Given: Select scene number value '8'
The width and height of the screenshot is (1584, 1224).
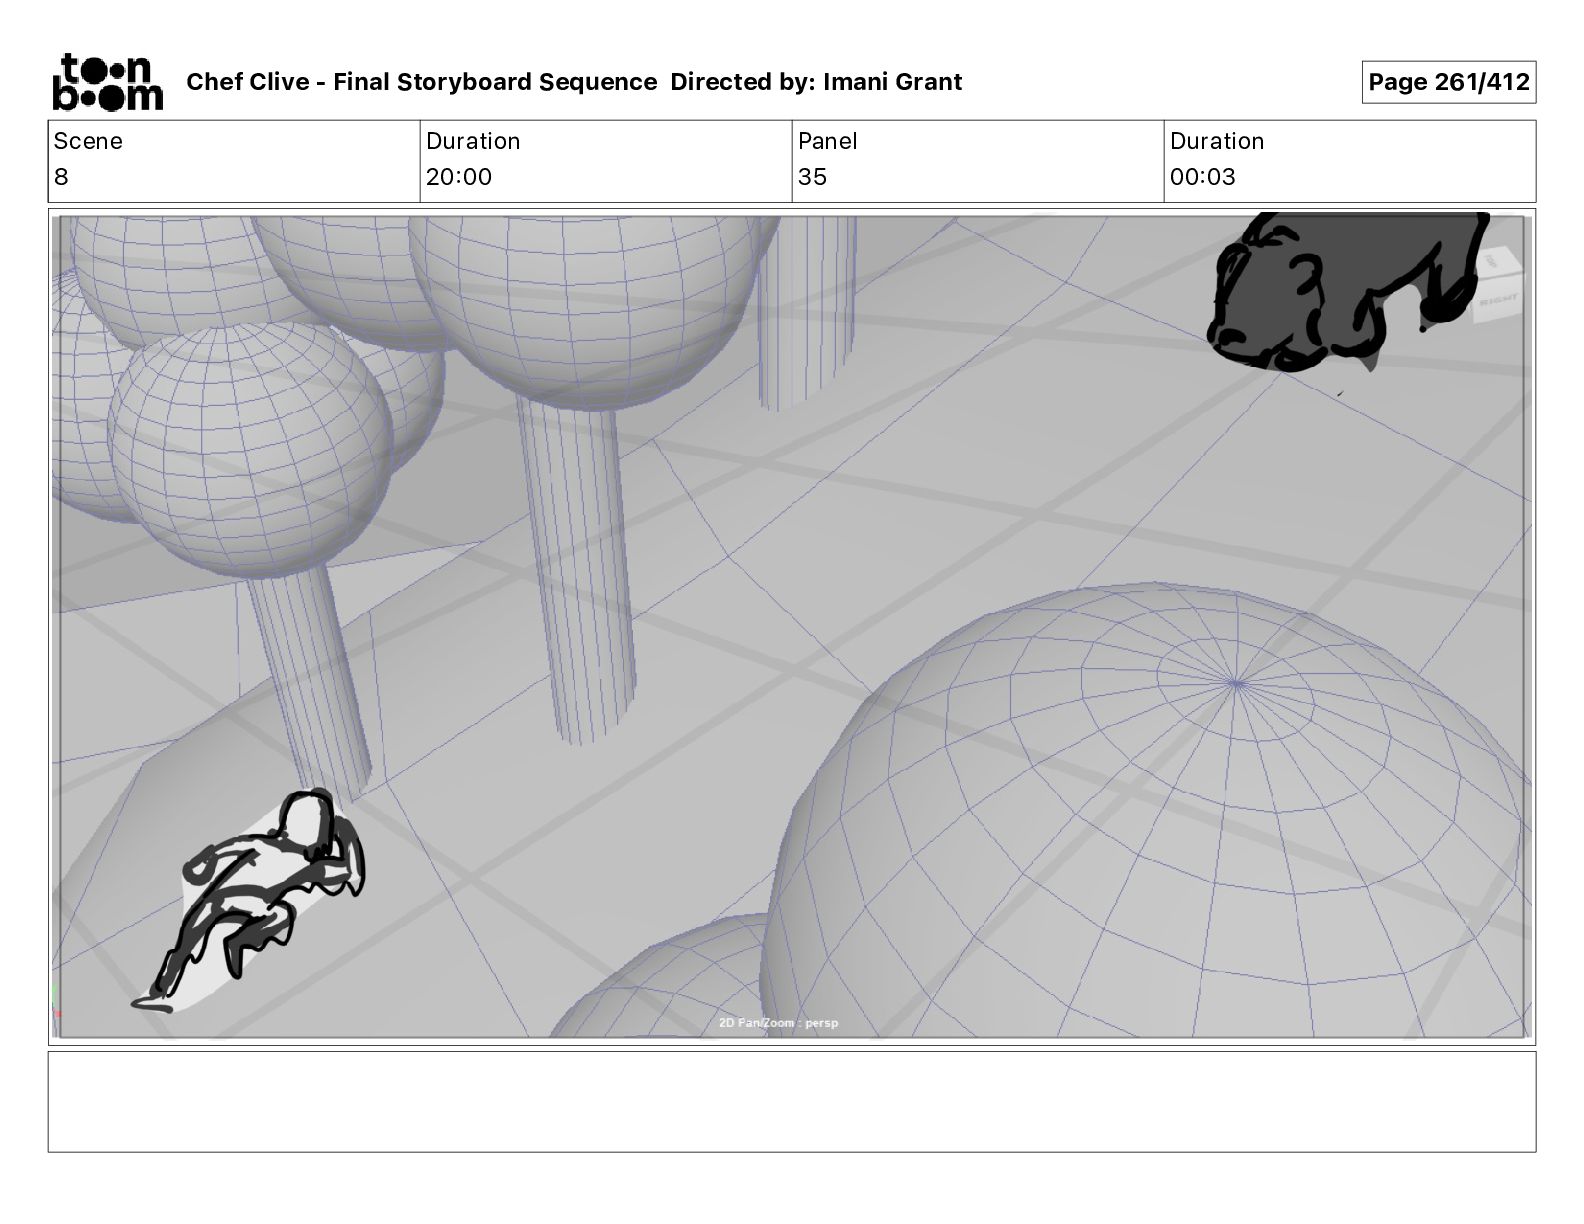Looking at the screenshot, I should click(61, 177).
